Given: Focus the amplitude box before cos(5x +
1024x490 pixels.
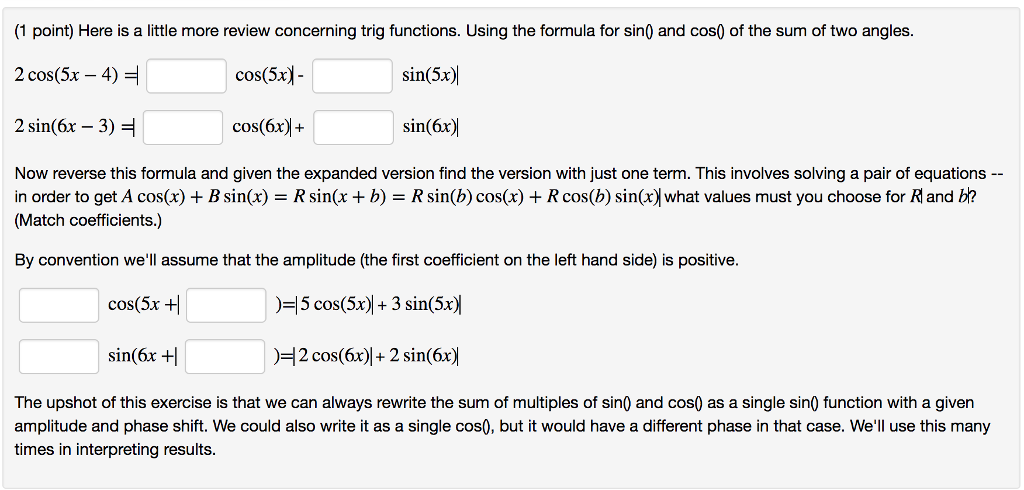Looking at the screenshot, I should point(59,305).
